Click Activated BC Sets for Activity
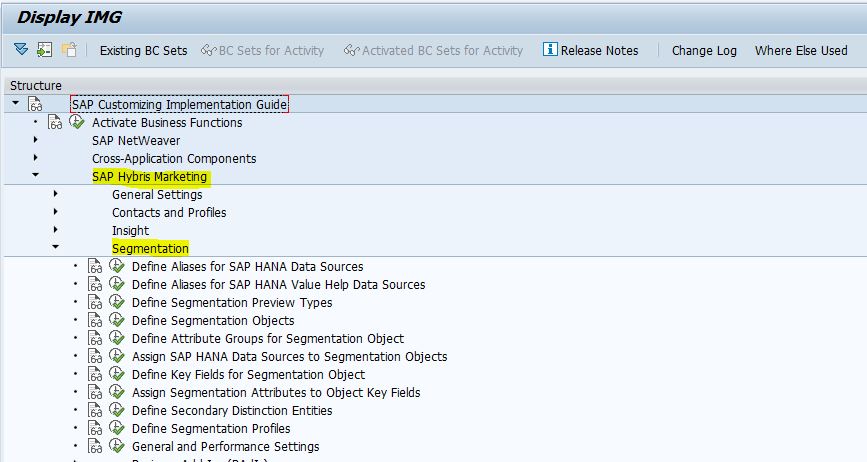This screenshot has height=462, width=867. click(433, 50)
